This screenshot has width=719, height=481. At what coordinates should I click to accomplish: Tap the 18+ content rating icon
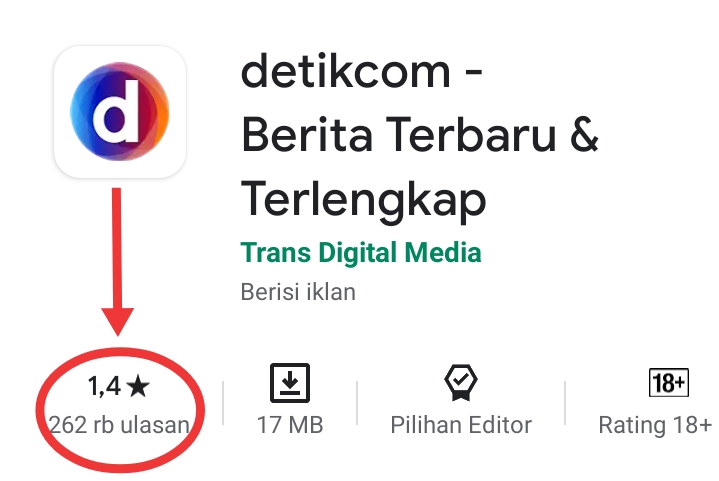point(669,382)
